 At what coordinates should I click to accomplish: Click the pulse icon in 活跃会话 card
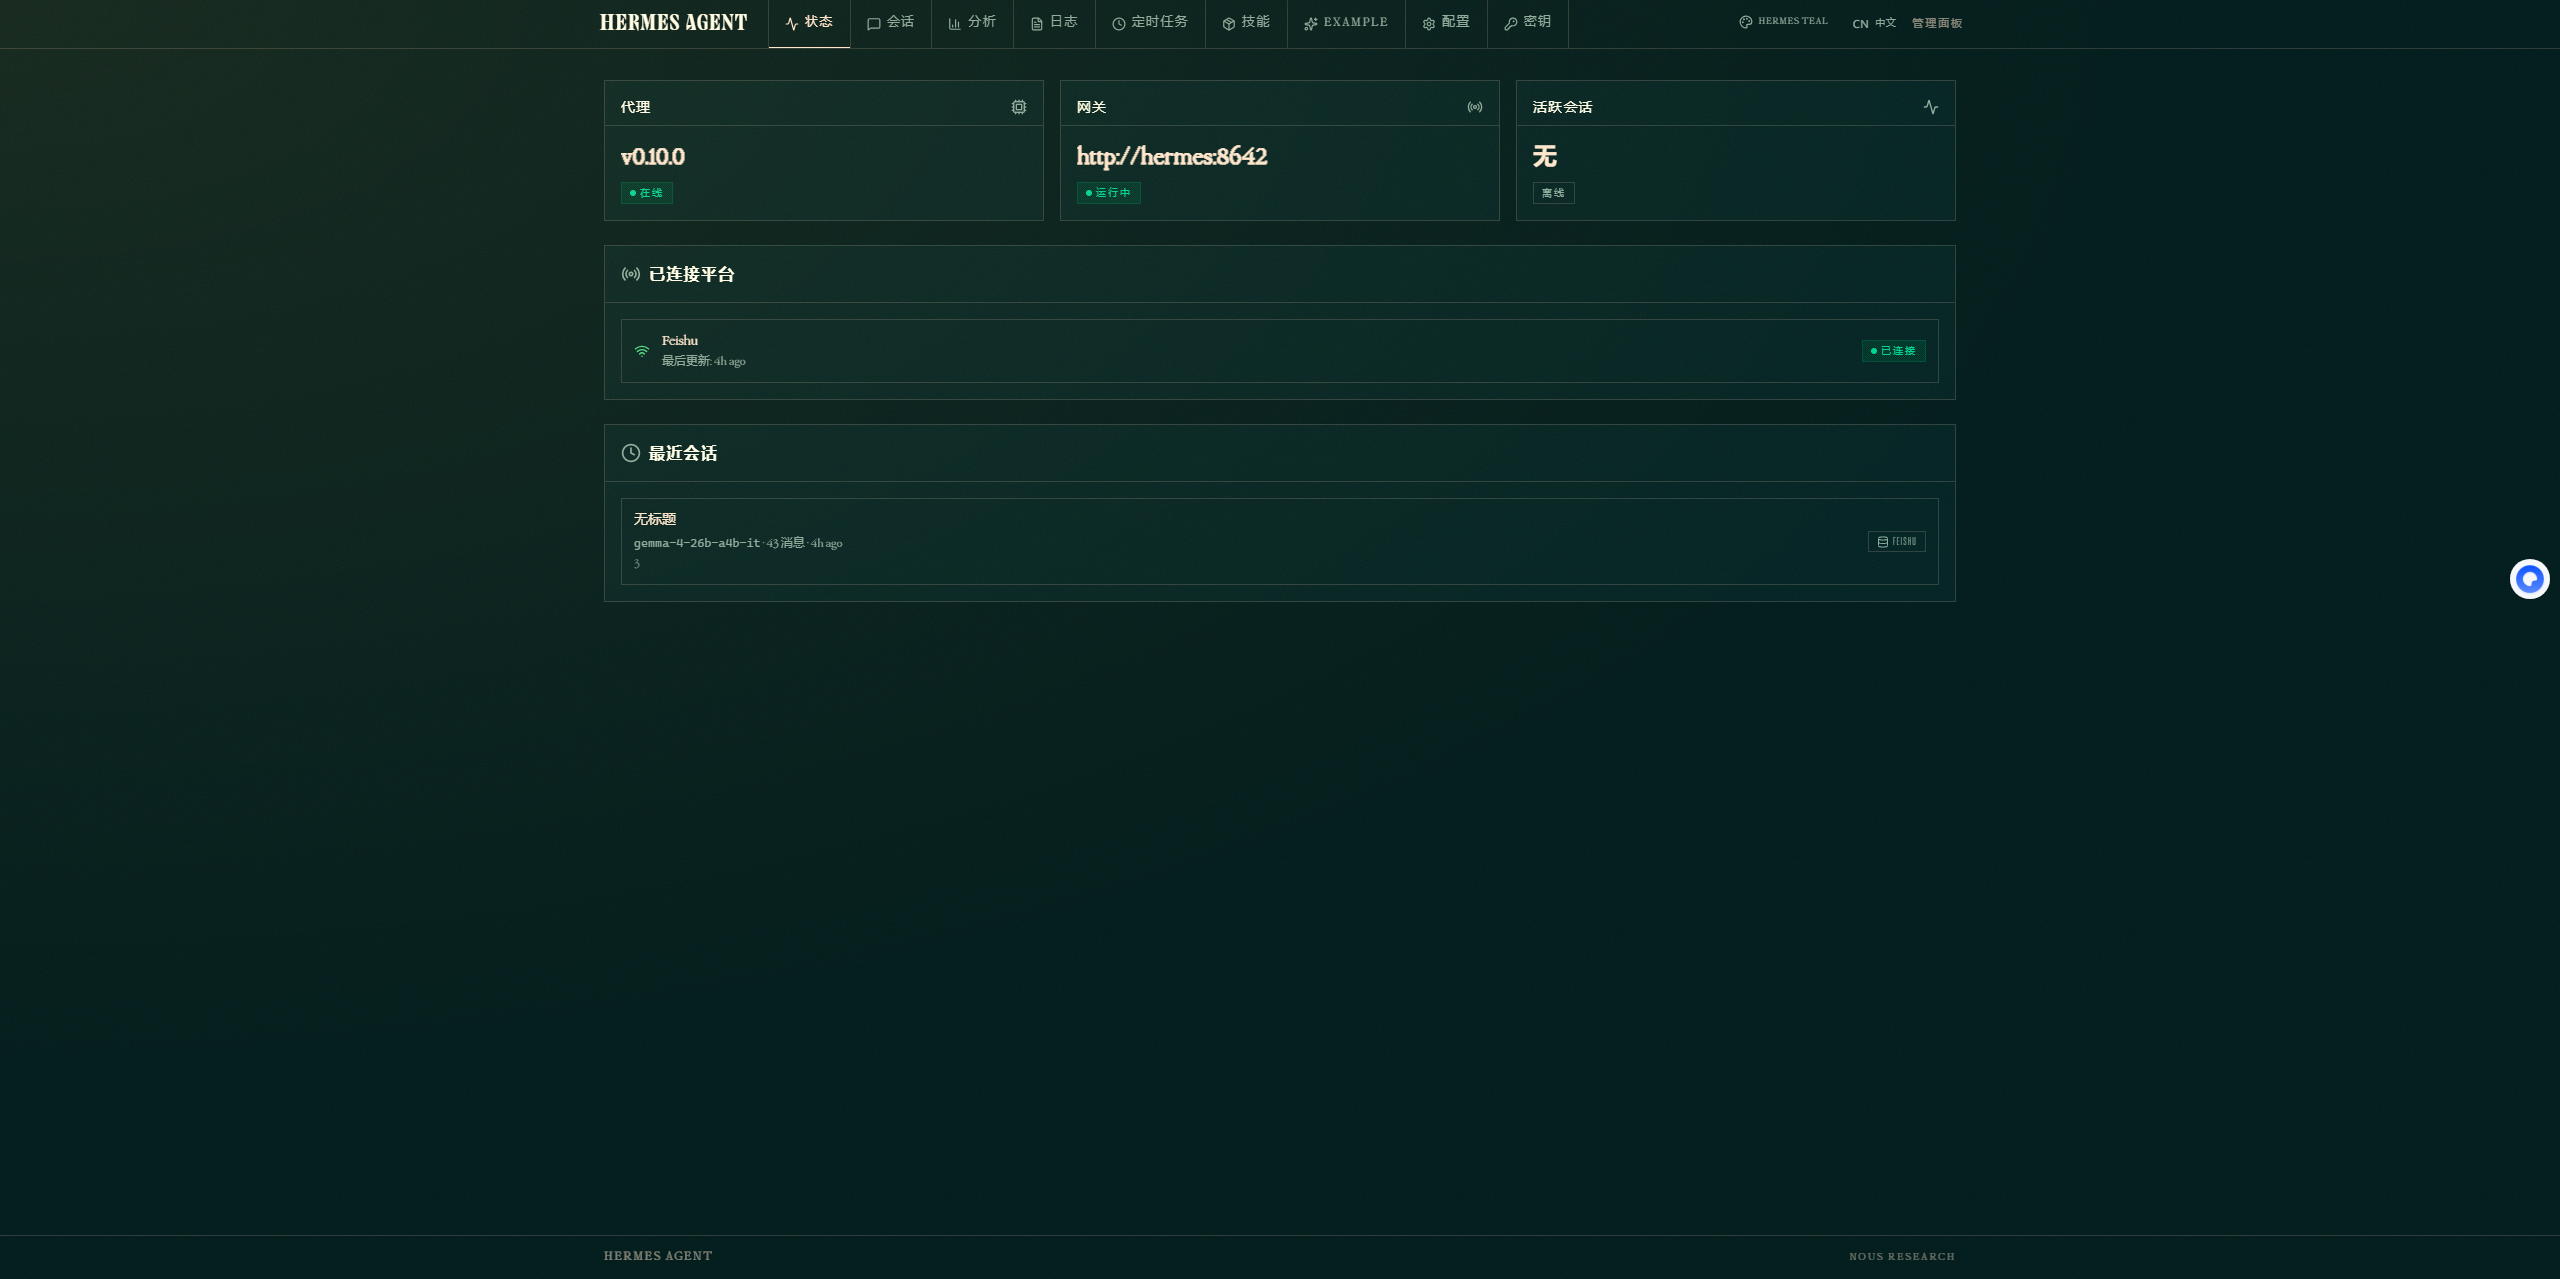tap(1930, 107)
